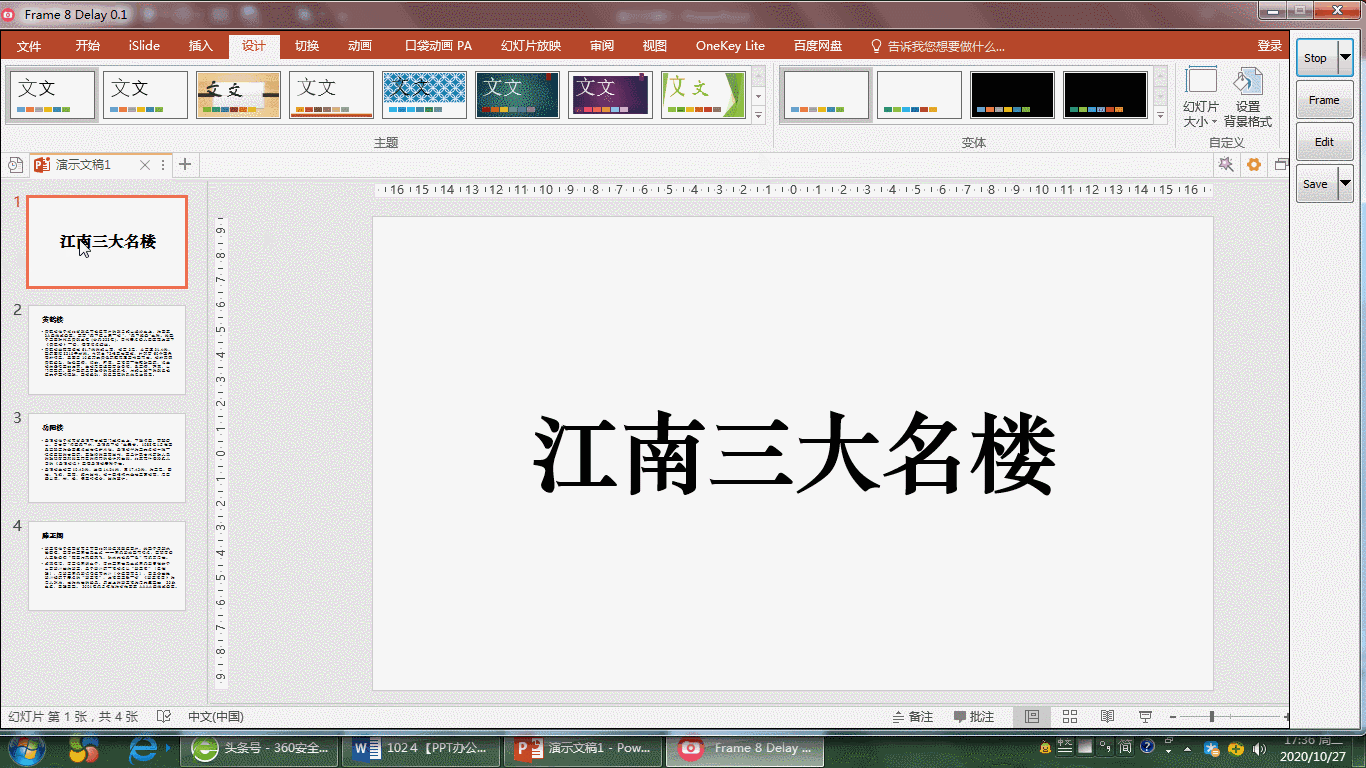Open the 动画 animations tab

point(360,46)
